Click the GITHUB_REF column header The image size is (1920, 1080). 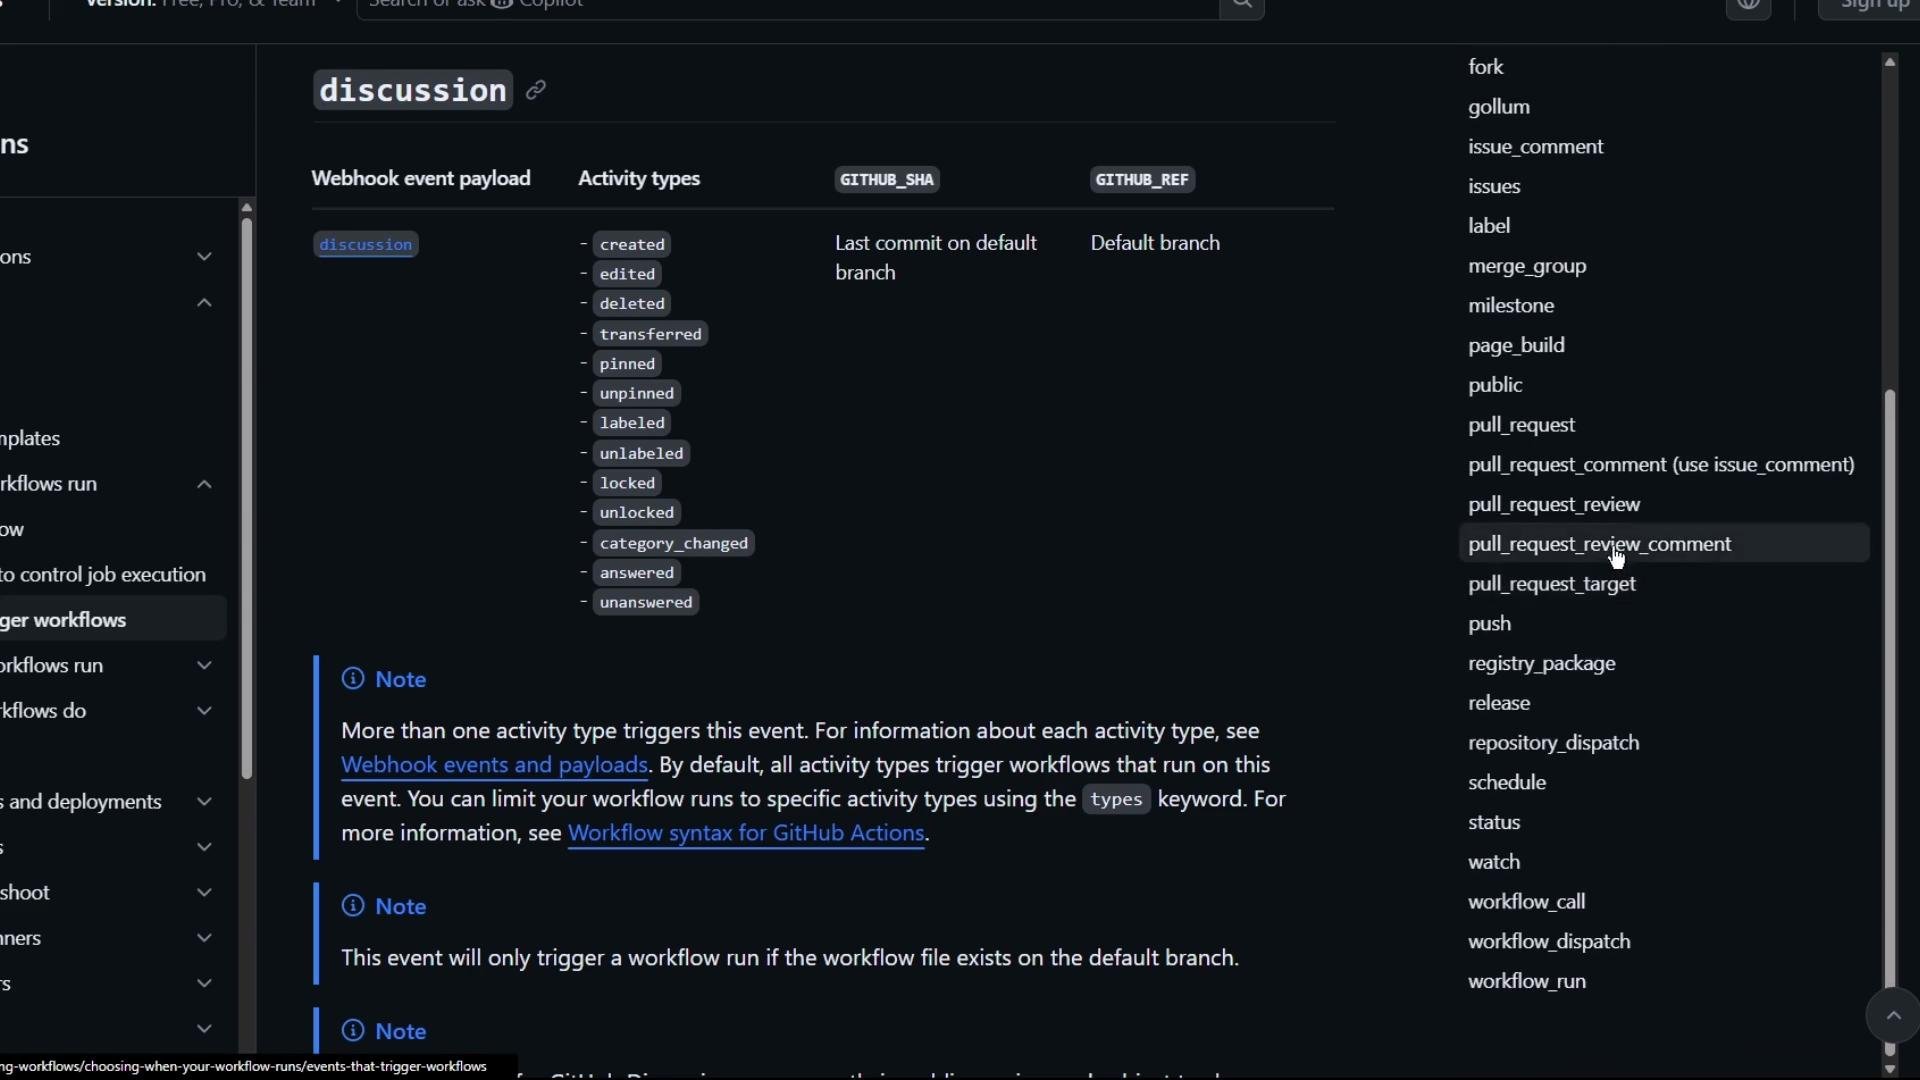(x=1142, y=180)
